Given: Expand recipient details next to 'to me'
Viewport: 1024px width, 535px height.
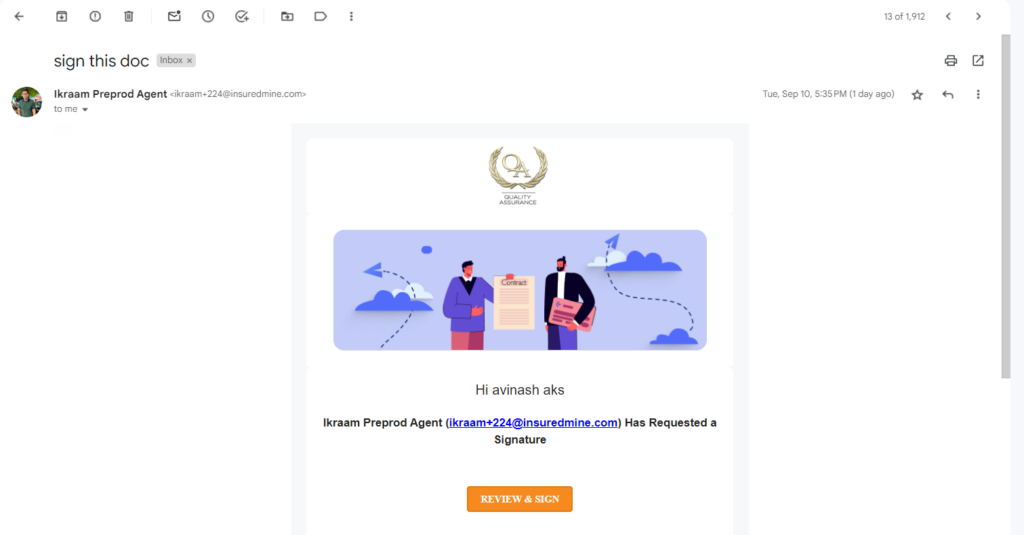Looking at the screenshot, I should point(85,110).
